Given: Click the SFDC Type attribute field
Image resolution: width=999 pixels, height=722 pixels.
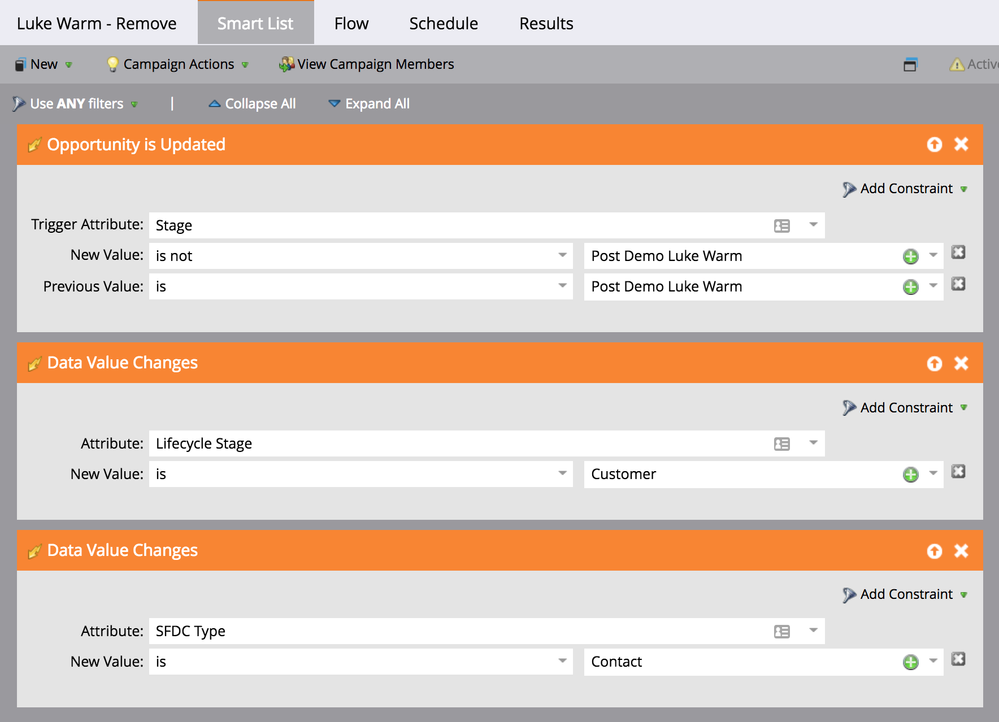Looking at the screenshot, I should [460, 632].
